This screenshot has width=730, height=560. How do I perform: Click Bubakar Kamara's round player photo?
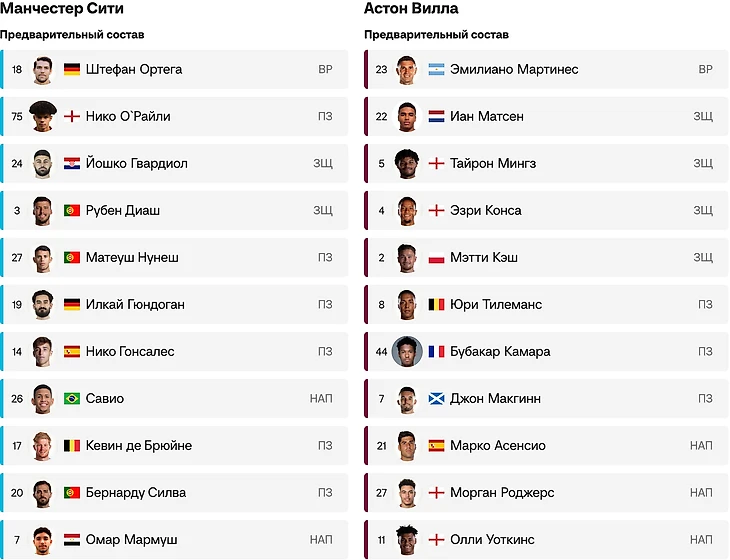coord(406,352)
